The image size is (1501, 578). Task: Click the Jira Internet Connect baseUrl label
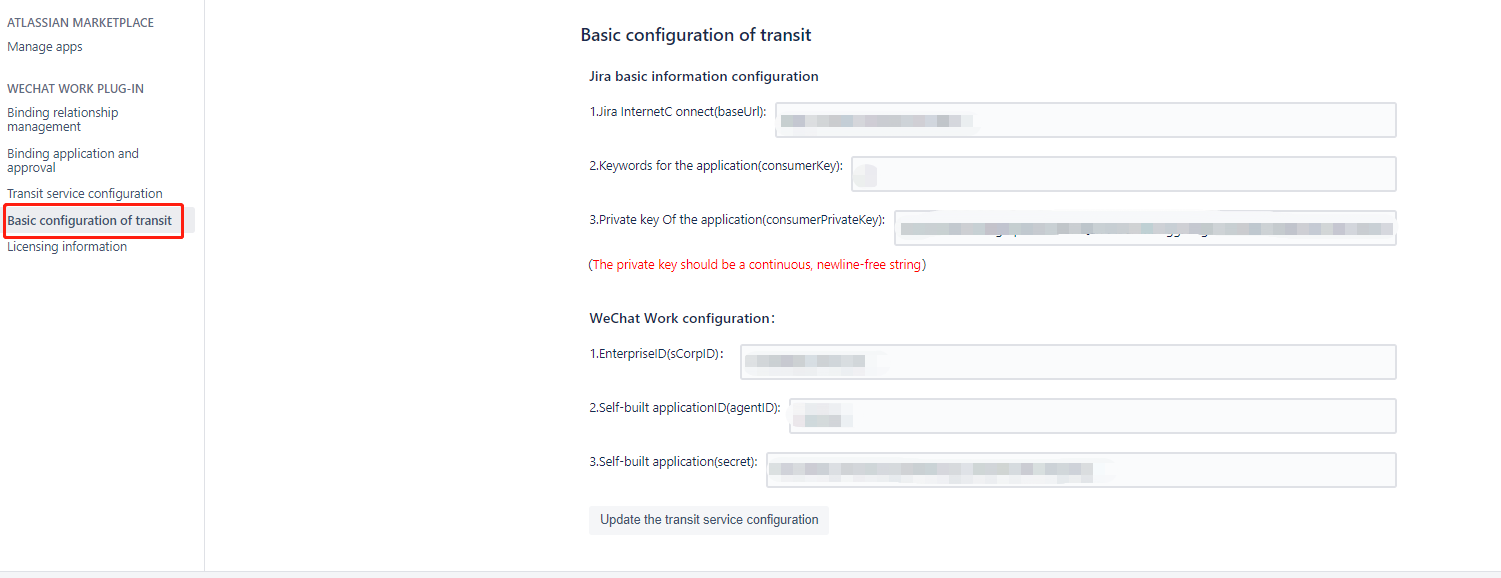[x=678, y=112]
